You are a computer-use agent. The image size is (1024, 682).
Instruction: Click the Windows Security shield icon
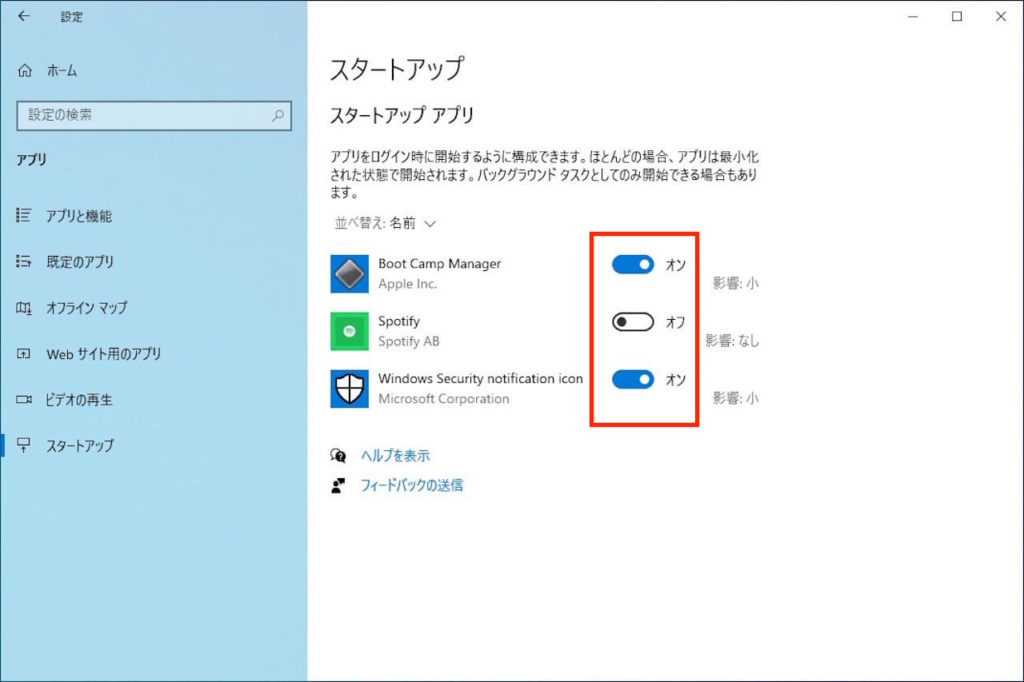(x=349, y=389)
